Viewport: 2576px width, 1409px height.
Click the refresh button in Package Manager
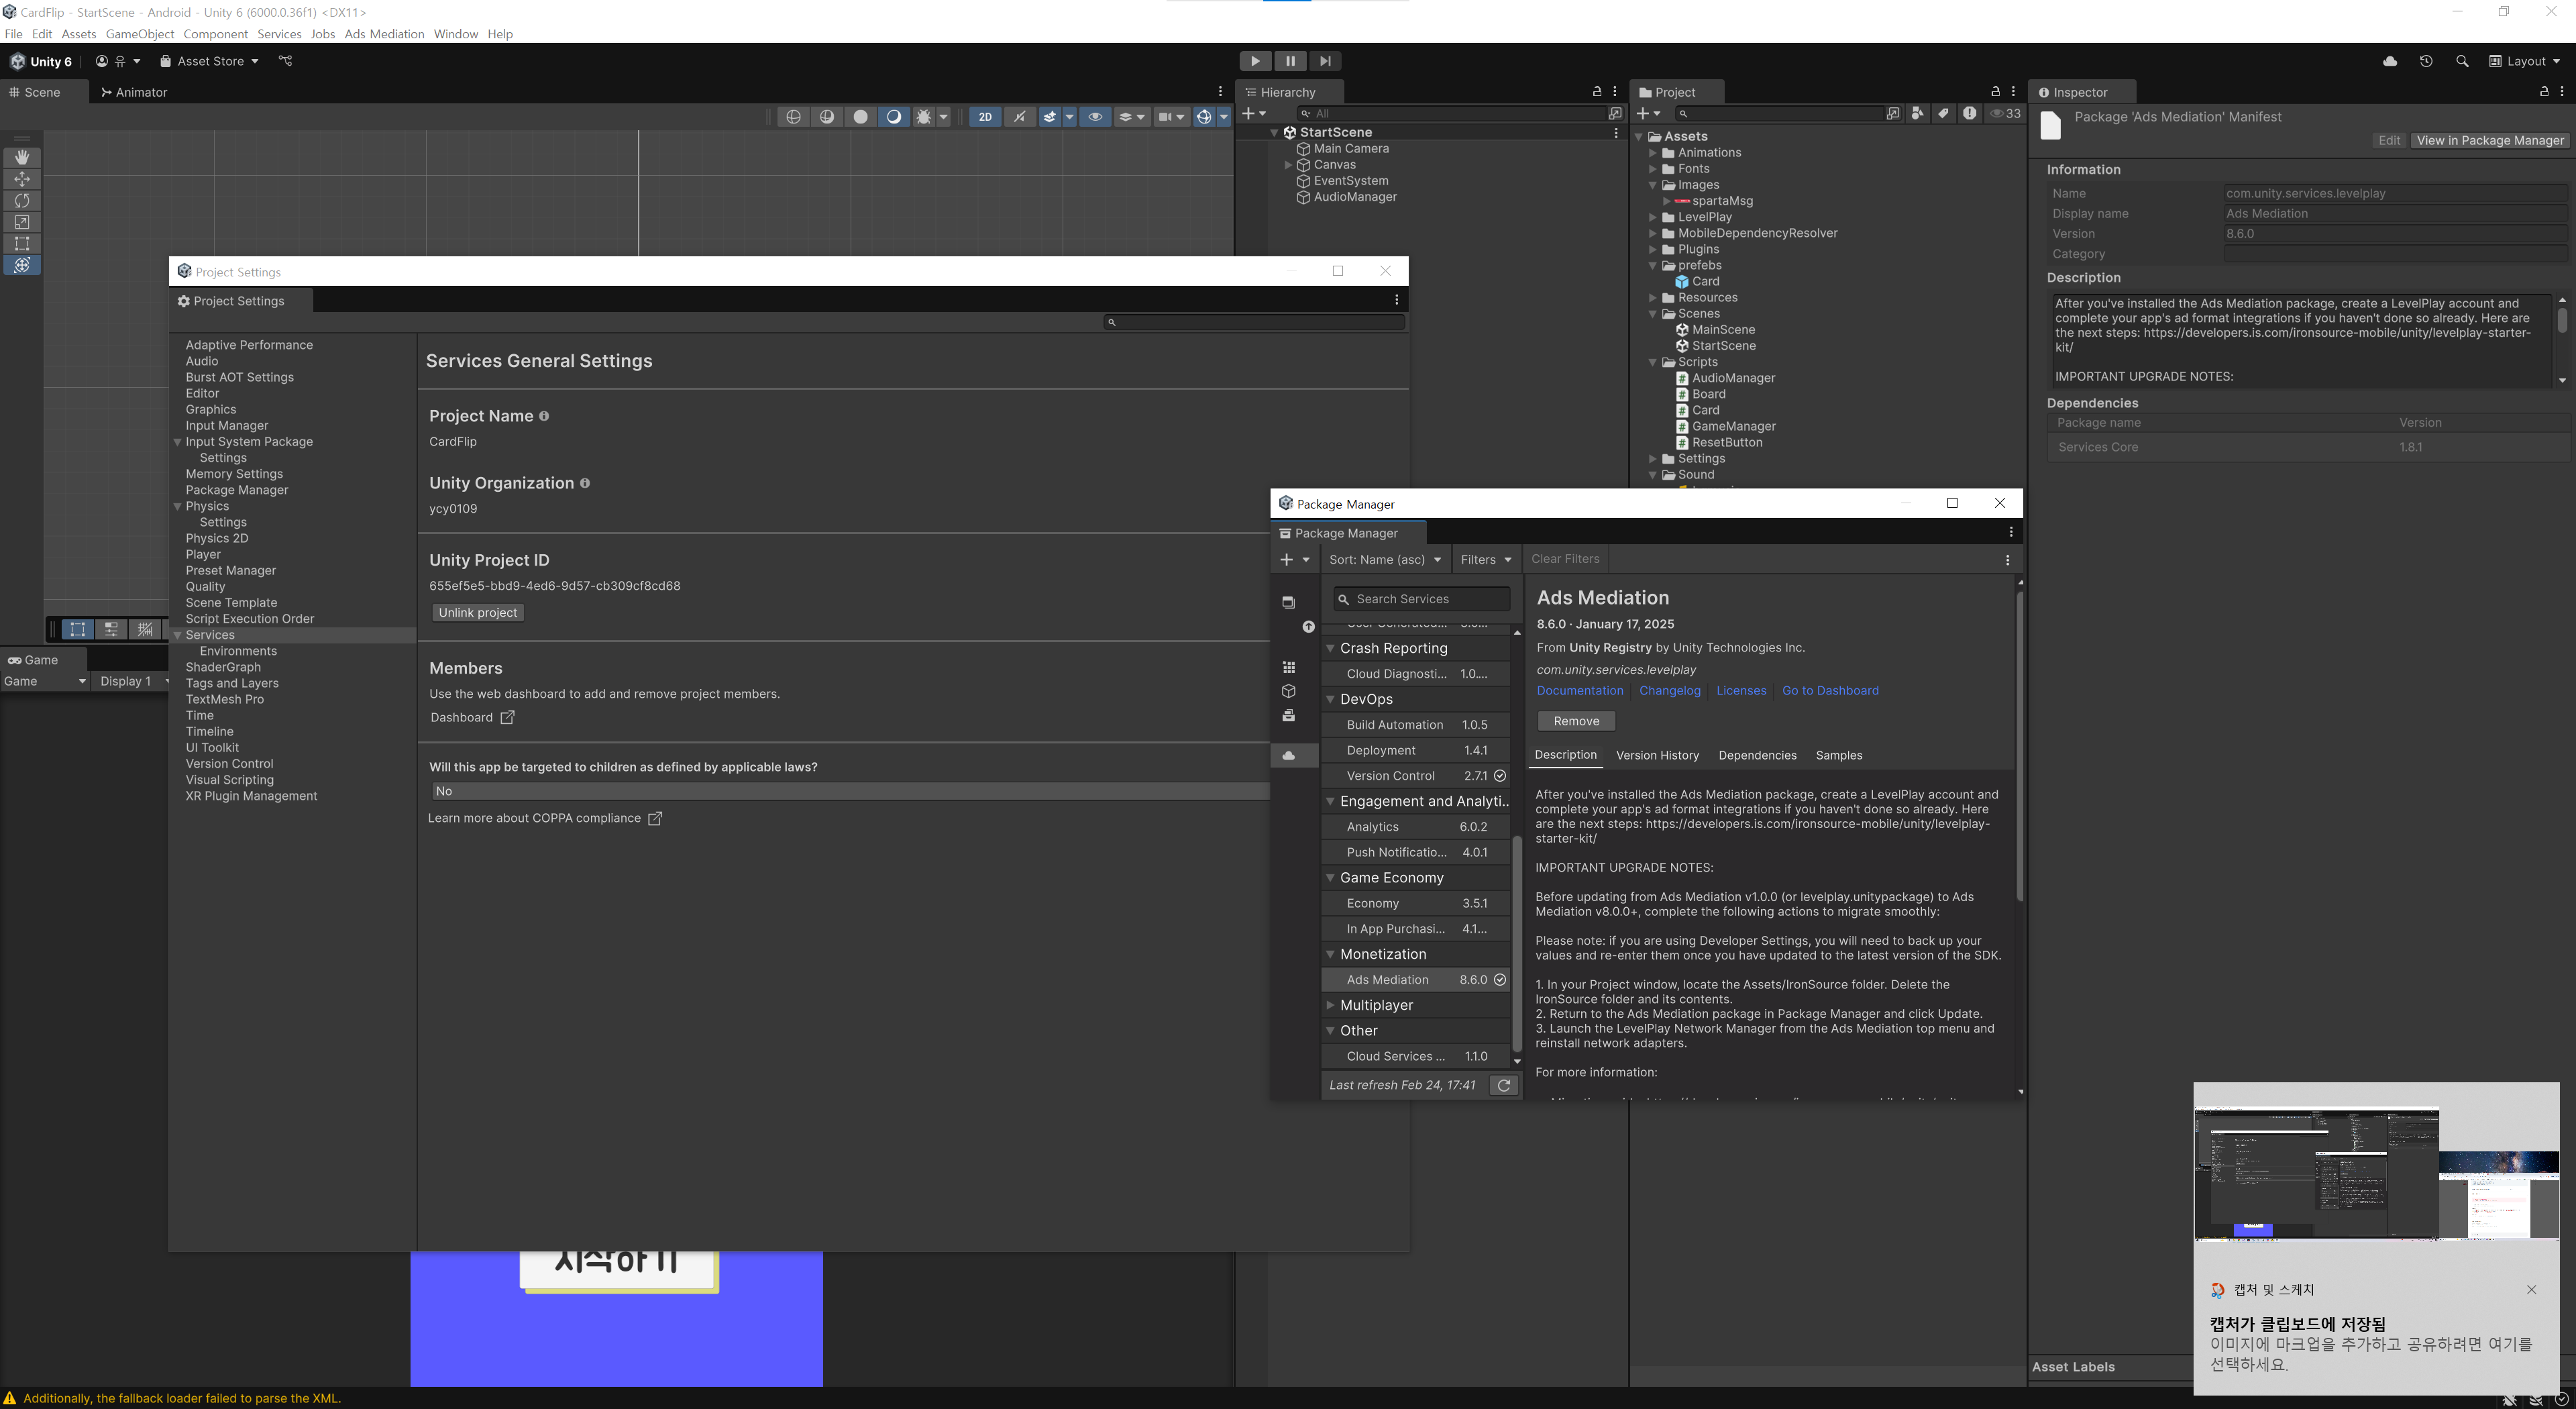pyautogui.click(x=1504, y=1085)
